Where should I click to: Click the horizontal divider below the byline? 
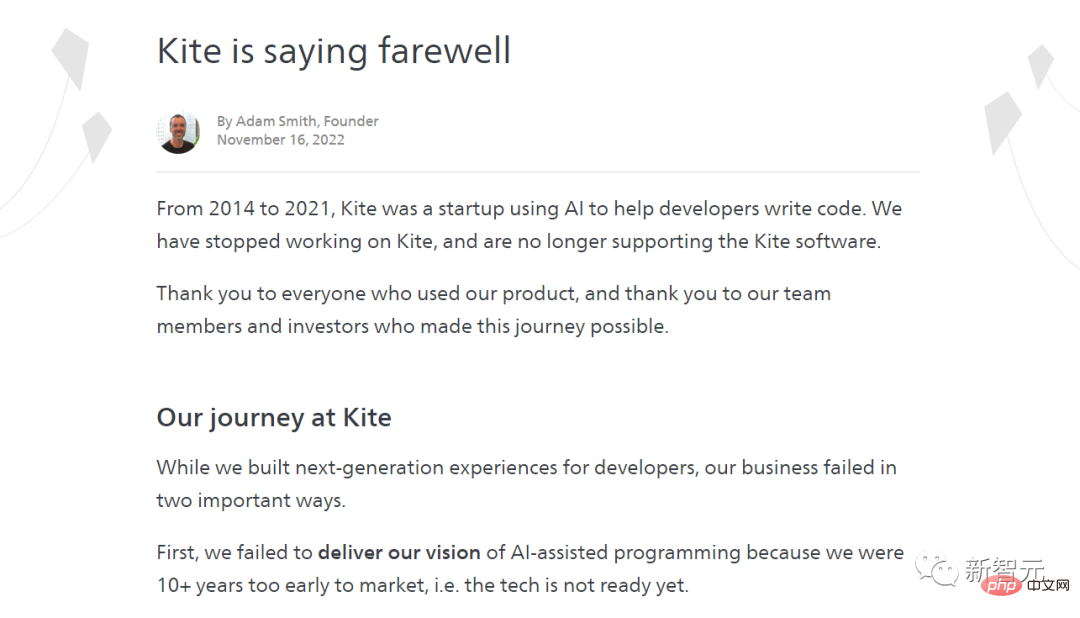click(x=538, y=172)
